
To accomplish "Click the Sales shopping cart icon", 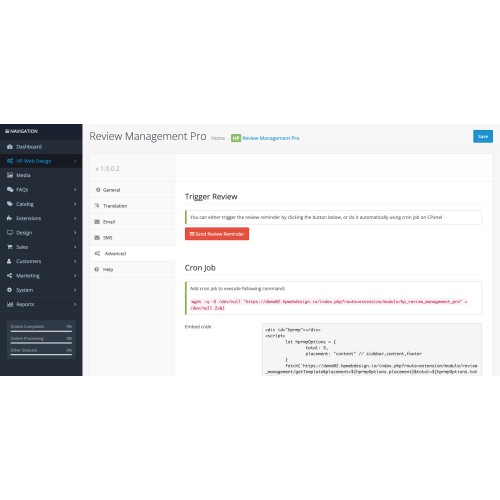I will click(x=10, y=247).
